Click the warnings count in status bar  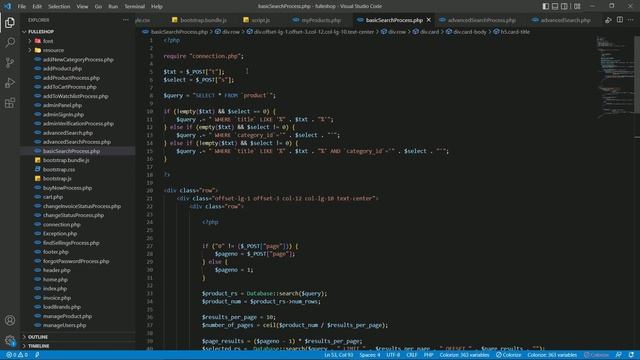point(23,355)
